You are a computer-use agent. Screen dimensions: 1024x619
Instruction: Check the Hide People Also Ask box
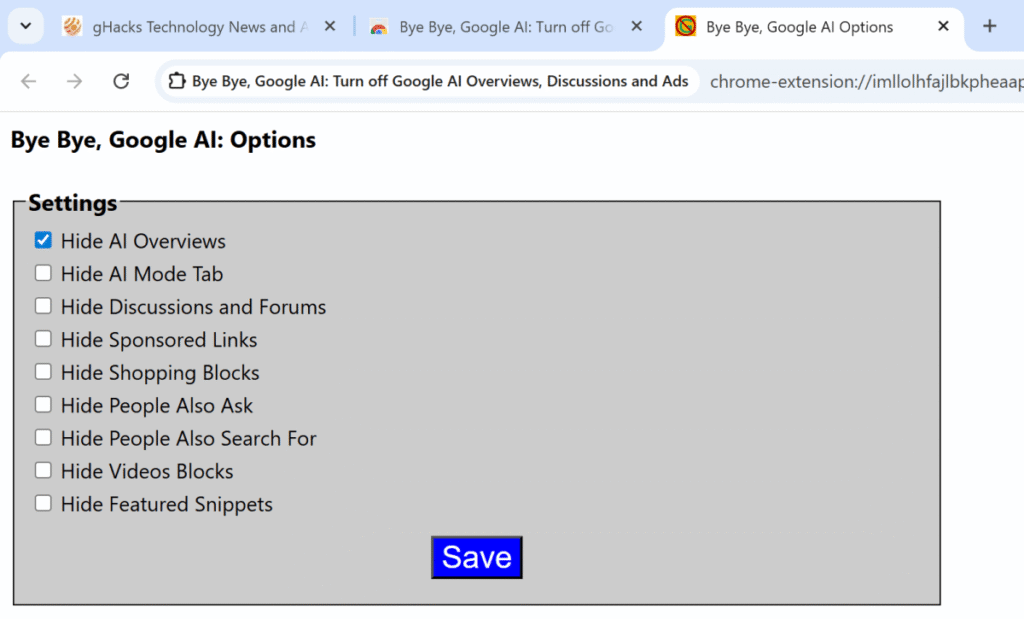43,405
